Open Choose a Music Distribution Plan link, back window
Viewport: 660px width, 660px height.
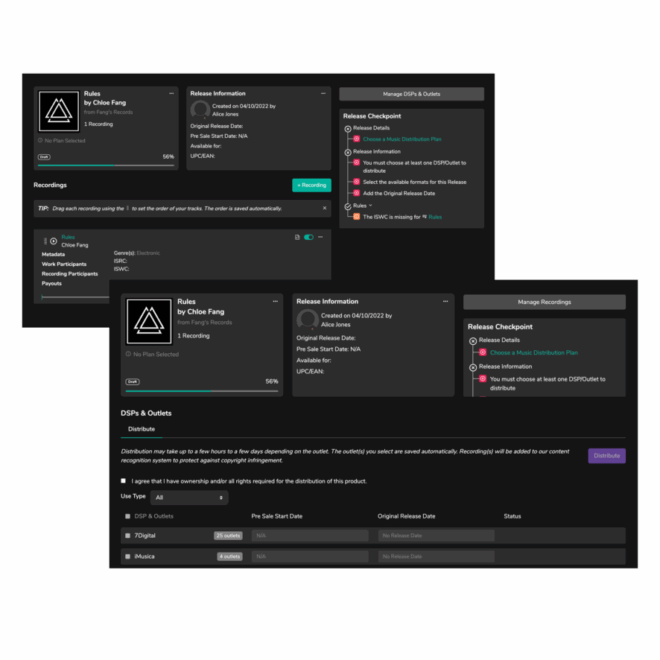click(x=402, y=139)
